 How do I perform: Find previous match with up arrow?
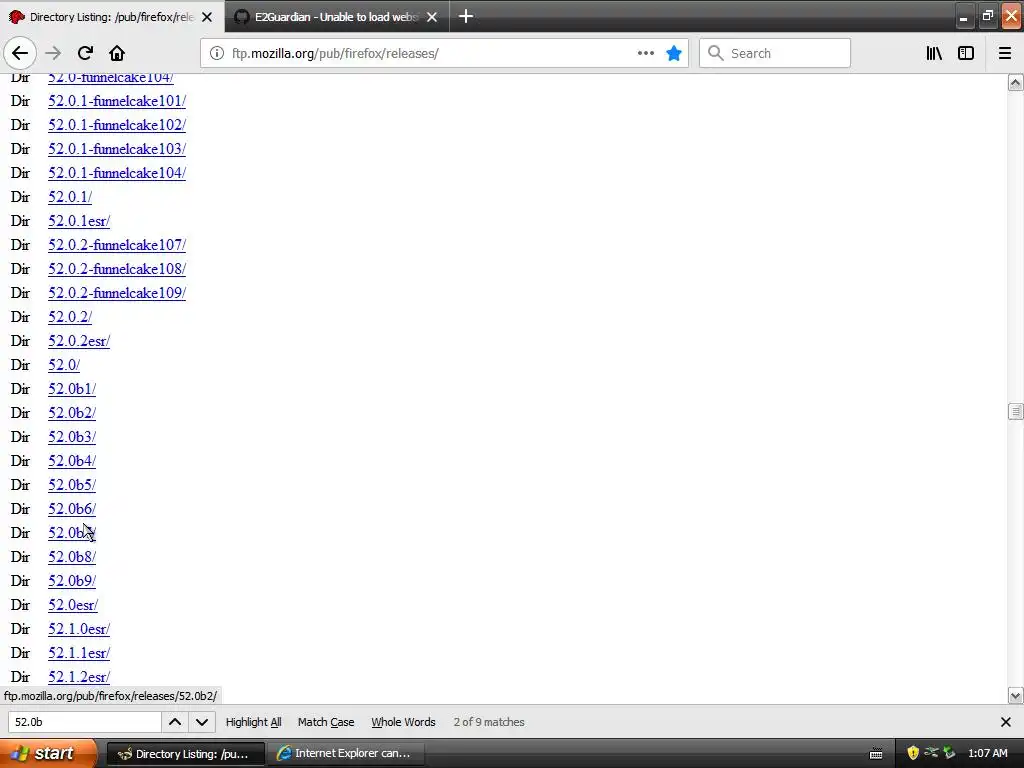click(175, 722)
